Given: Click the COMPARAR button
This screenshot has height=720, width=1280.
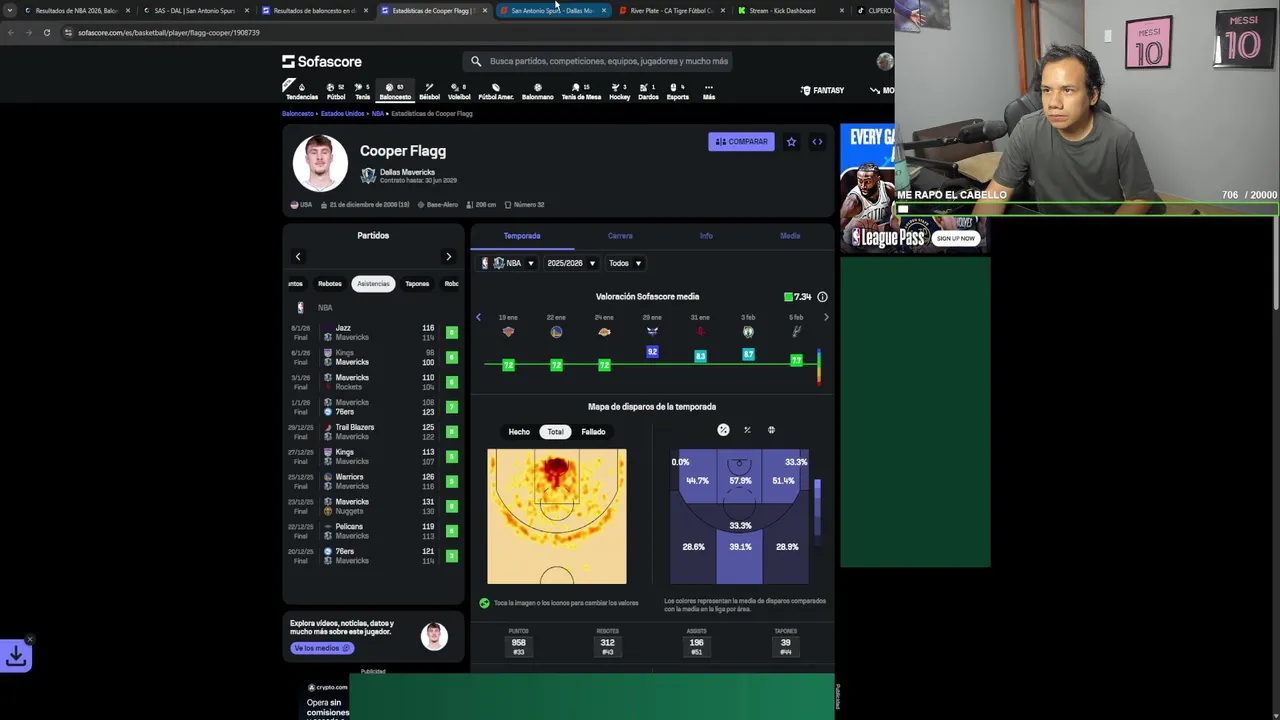Looking at the screenshot, I should point(741,142).
